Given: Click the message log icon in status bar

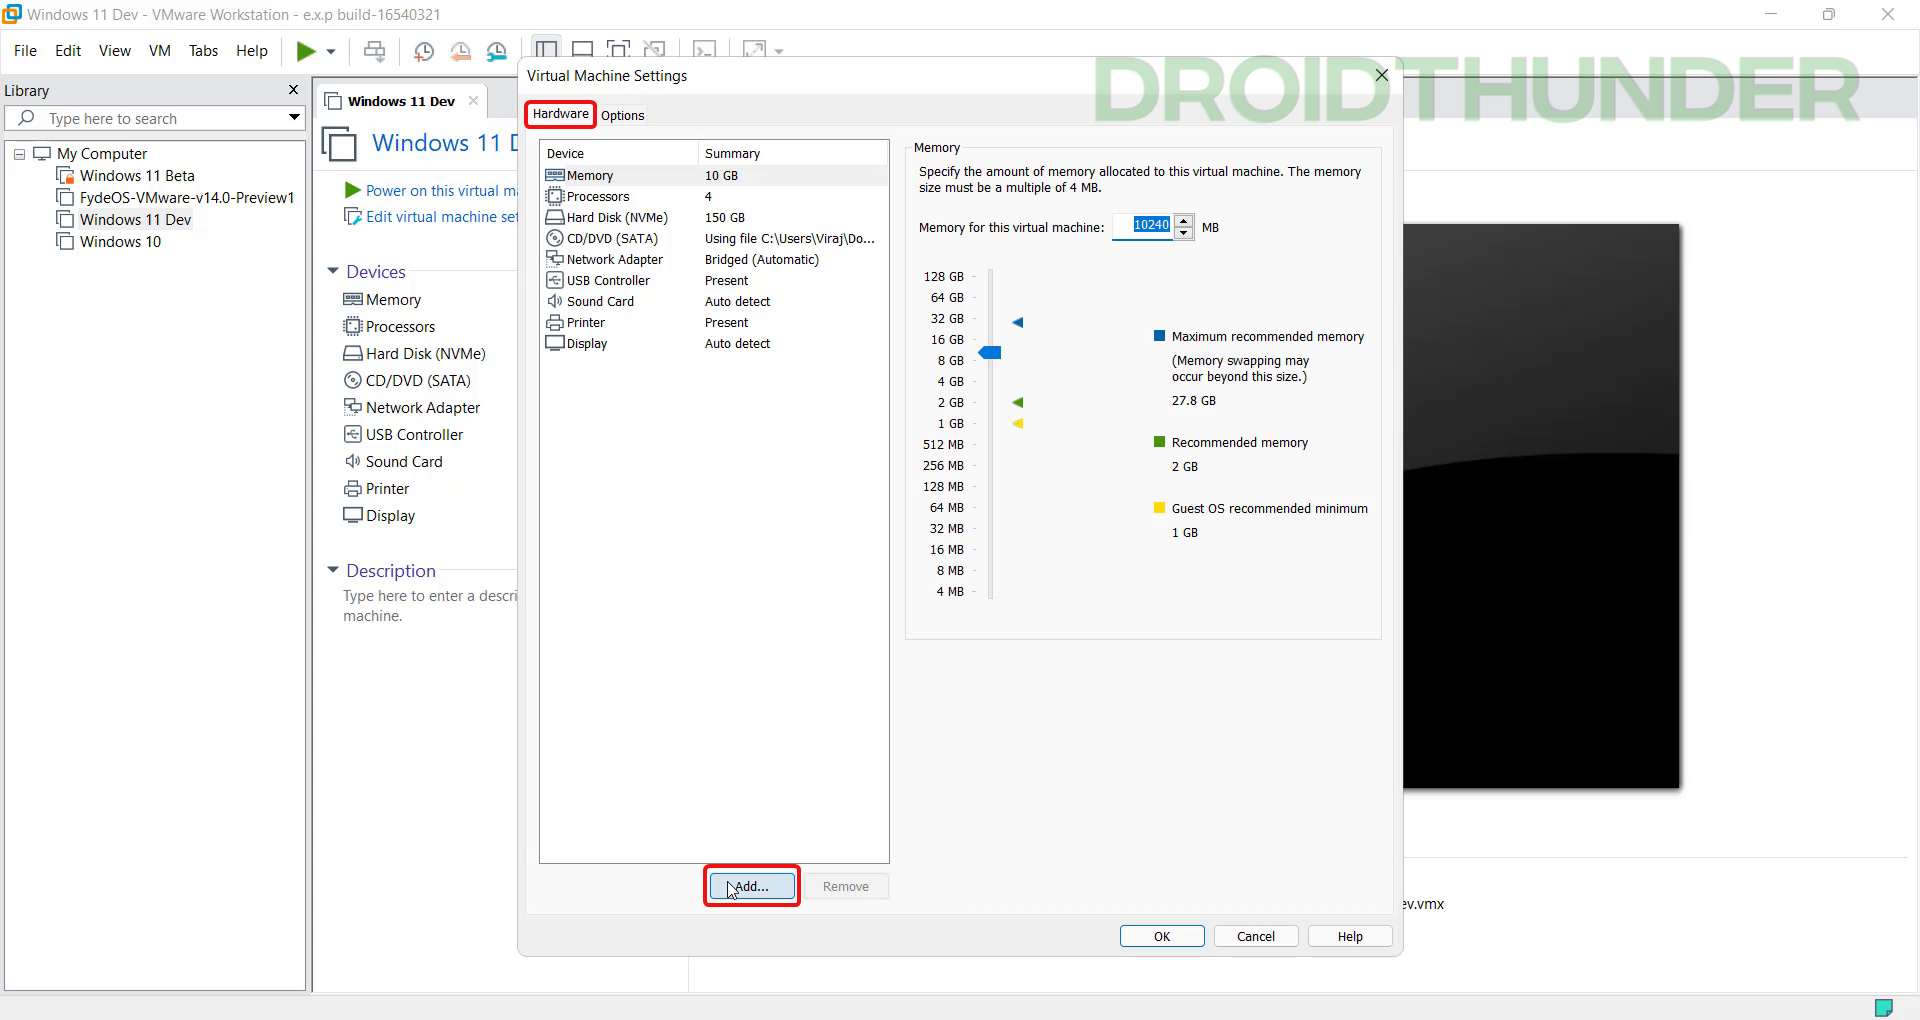Looking at the screenshot, I should 1884,1007.
